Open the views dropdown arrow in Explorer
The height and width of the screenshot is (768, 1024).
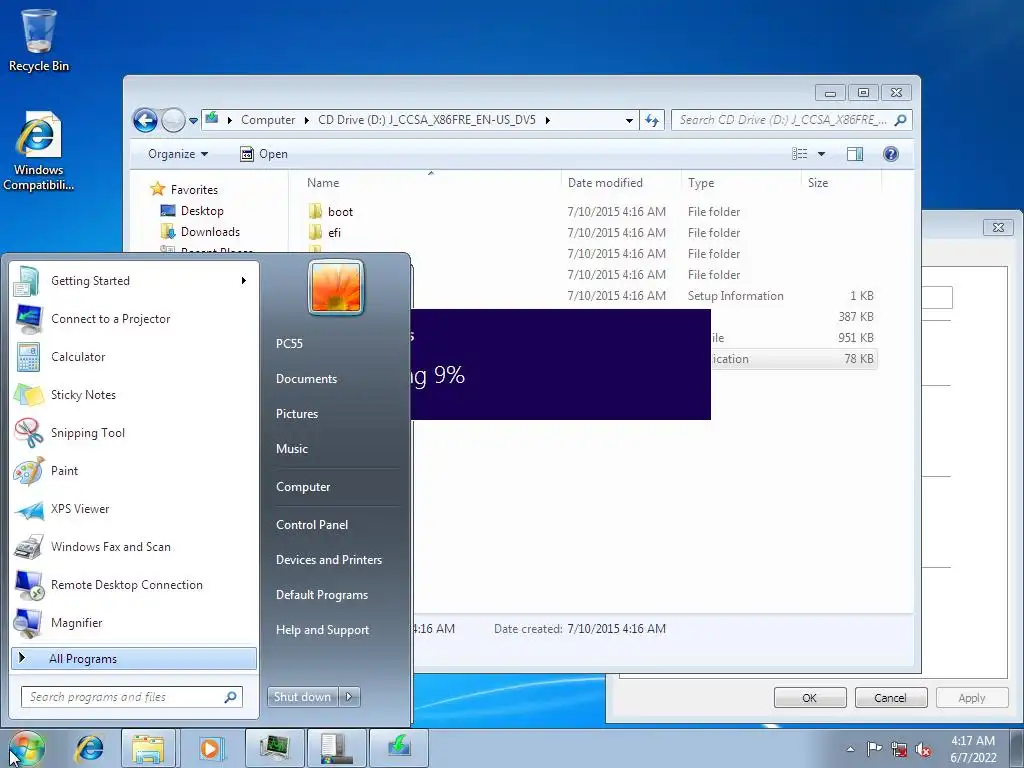(822, 154)
